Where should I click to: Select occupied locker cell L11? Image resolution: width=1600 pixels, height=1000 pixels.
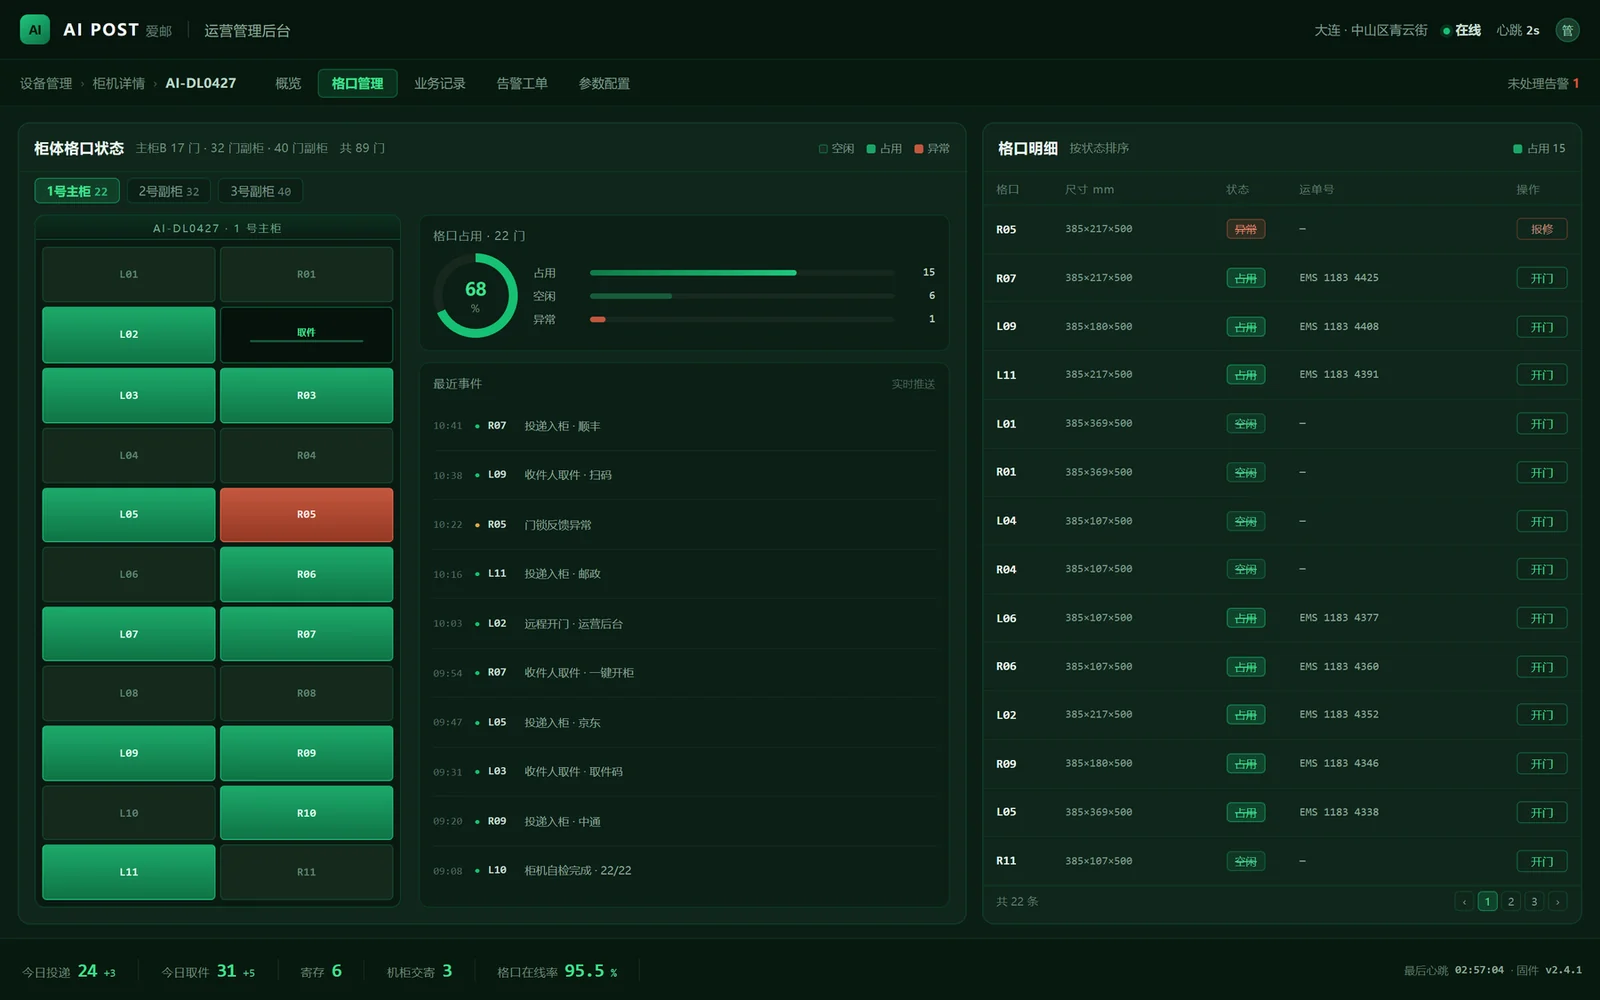[129, 872]
